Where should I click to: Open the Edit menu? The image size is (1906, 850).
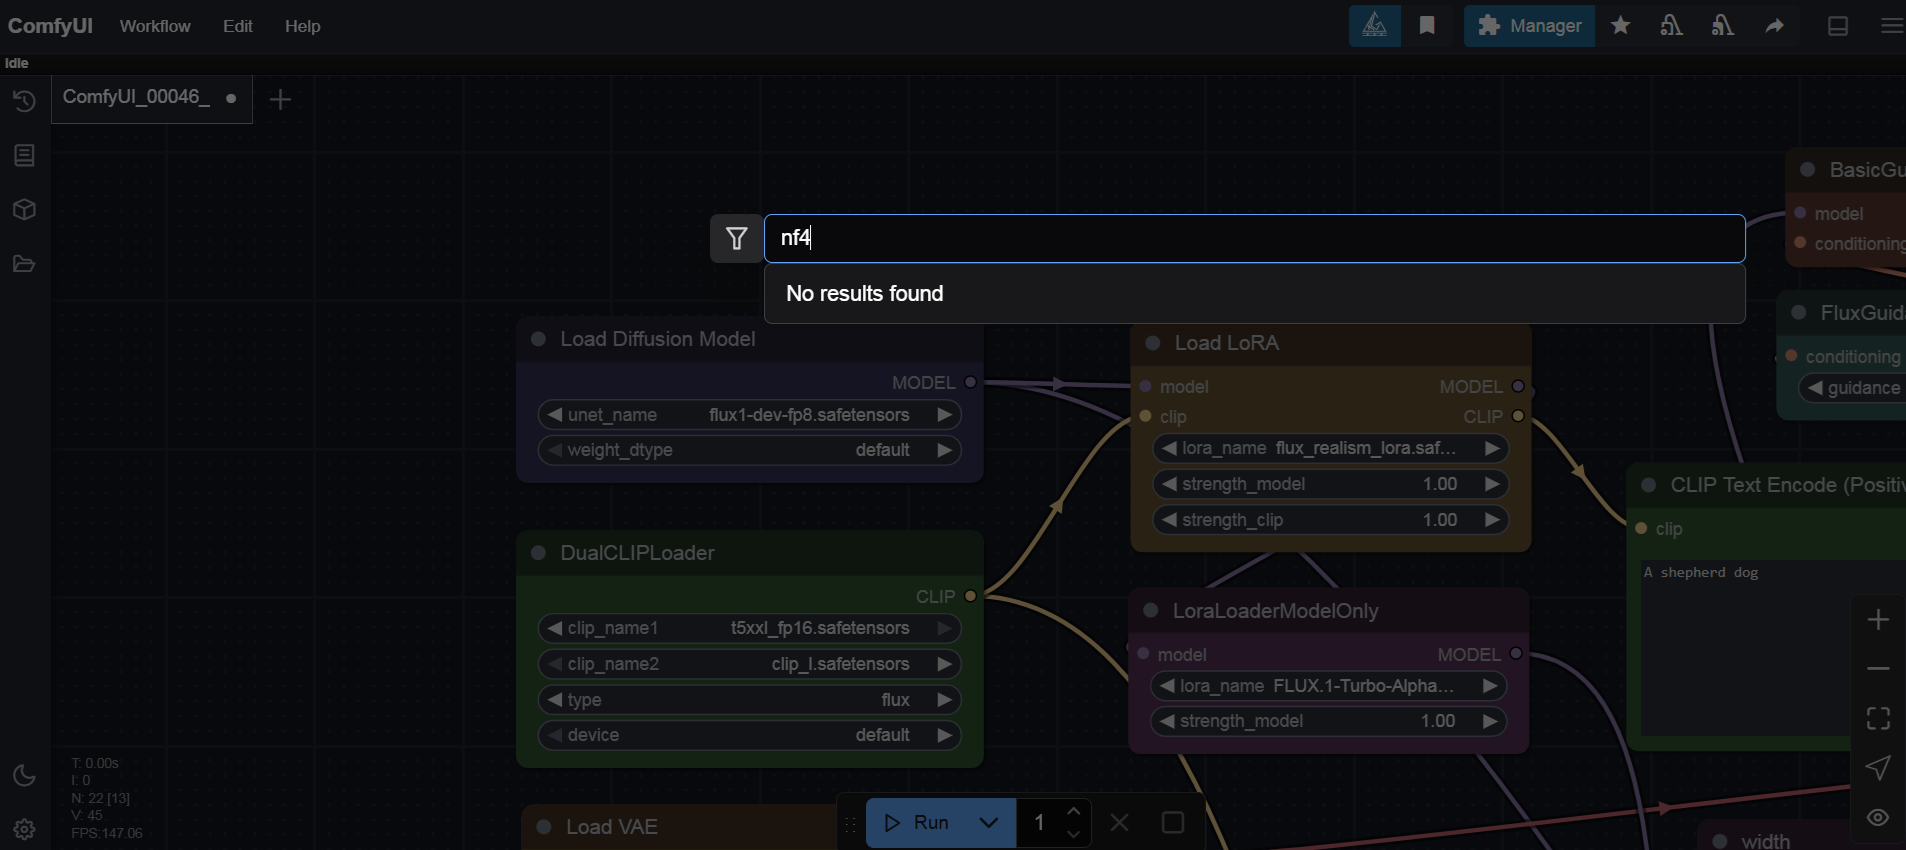point(237,26)
